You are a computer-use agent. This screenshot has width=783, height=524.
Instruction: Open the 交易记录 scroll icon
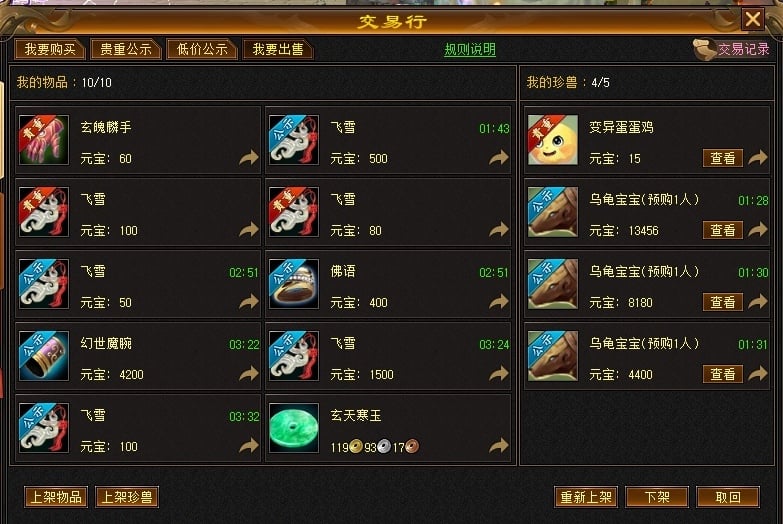click(704, 49)
